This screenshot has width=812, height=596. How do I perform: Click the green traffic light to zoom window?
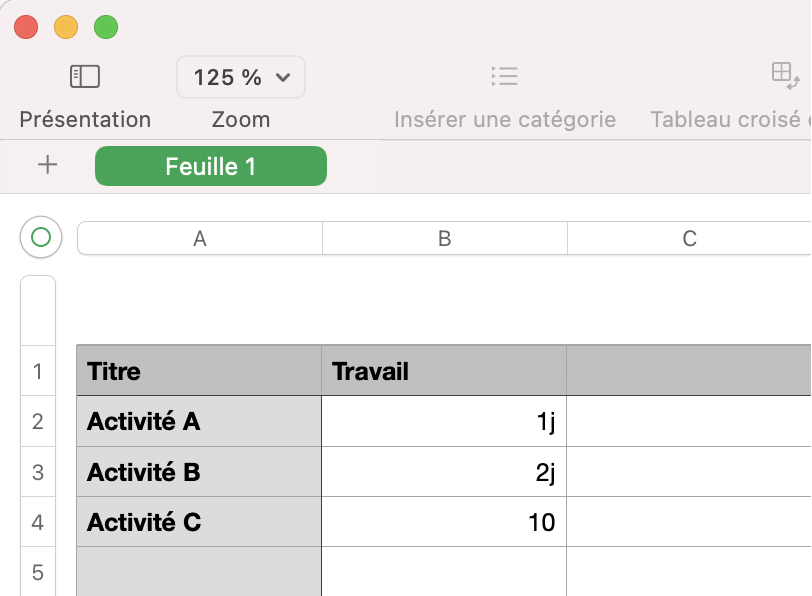pos(106,27)
